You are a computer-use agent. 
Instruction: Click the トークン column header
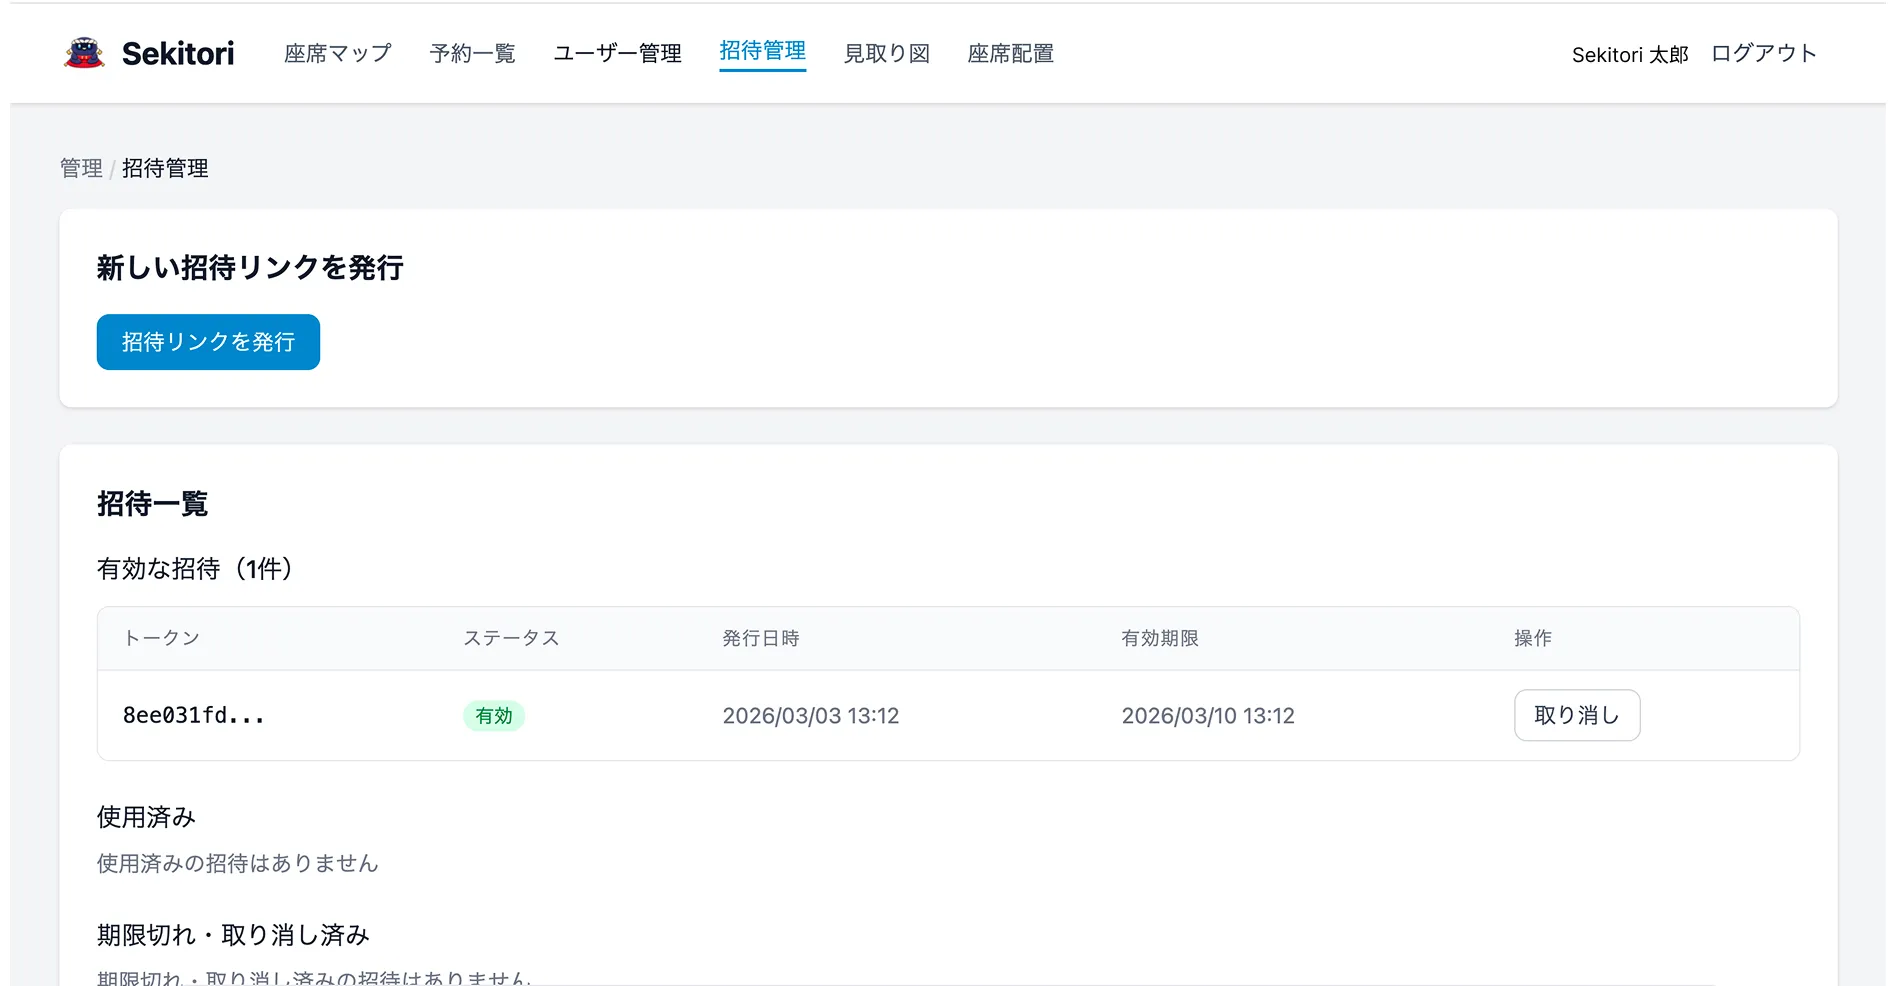click(162, 638)
